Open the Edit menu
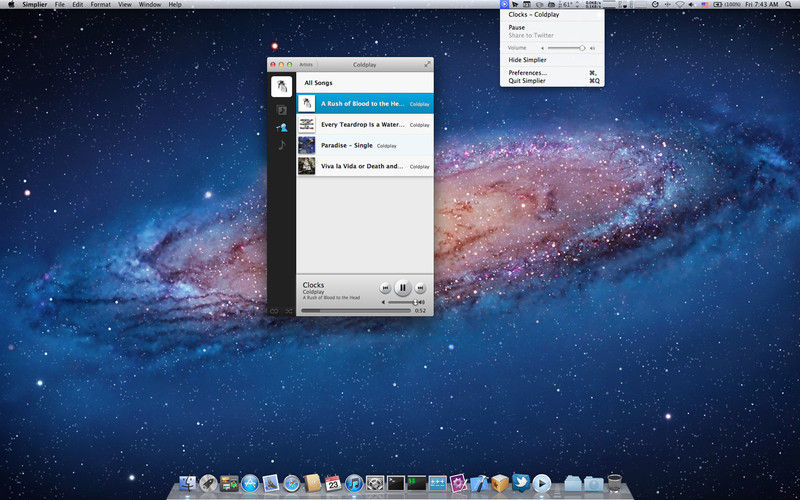The image size is (800, 500). tap(78, 4)
